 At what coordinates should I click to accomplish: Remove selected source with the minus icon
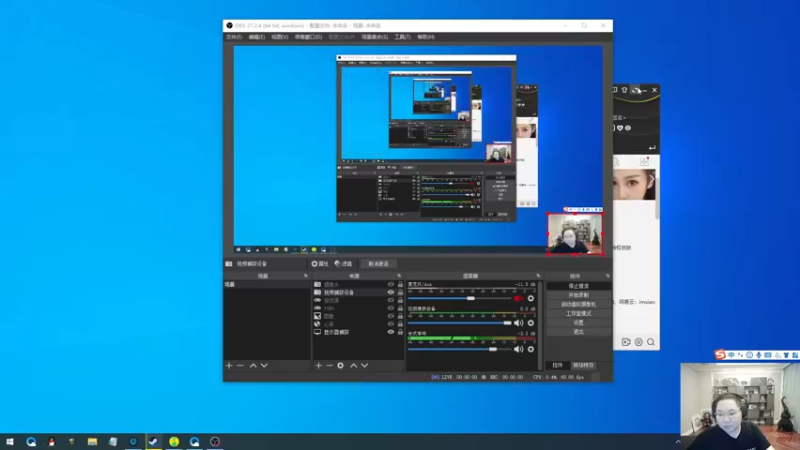[x=330, y=365]
